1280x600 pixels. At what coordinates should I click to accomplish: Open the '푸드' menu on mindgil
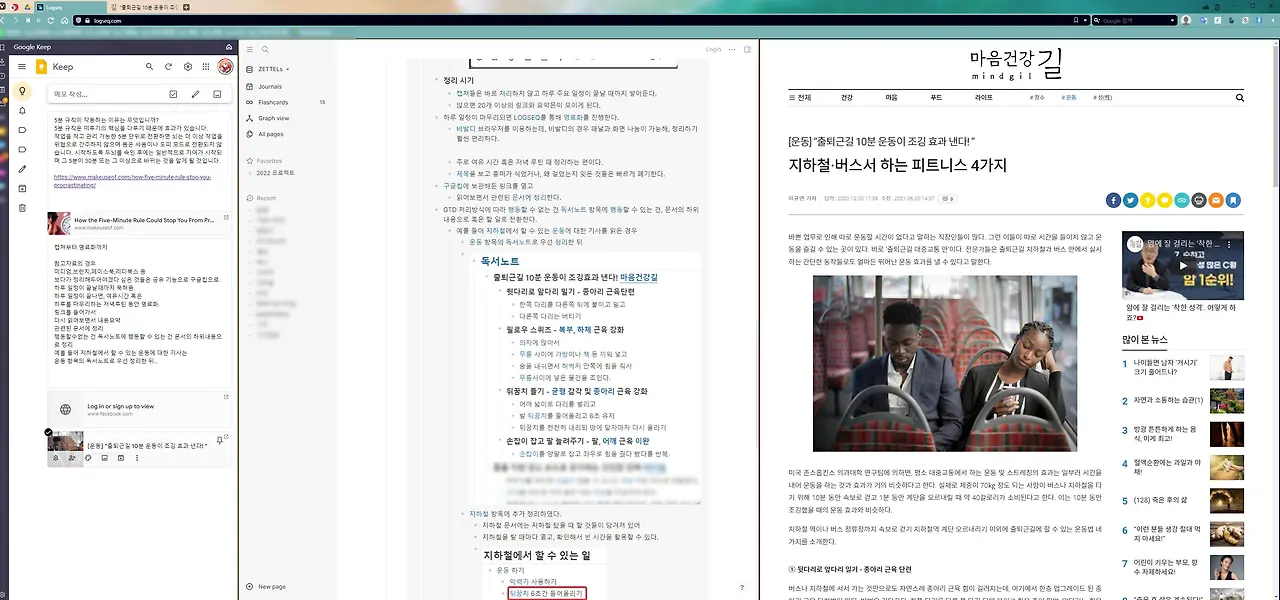click(936, 98)
